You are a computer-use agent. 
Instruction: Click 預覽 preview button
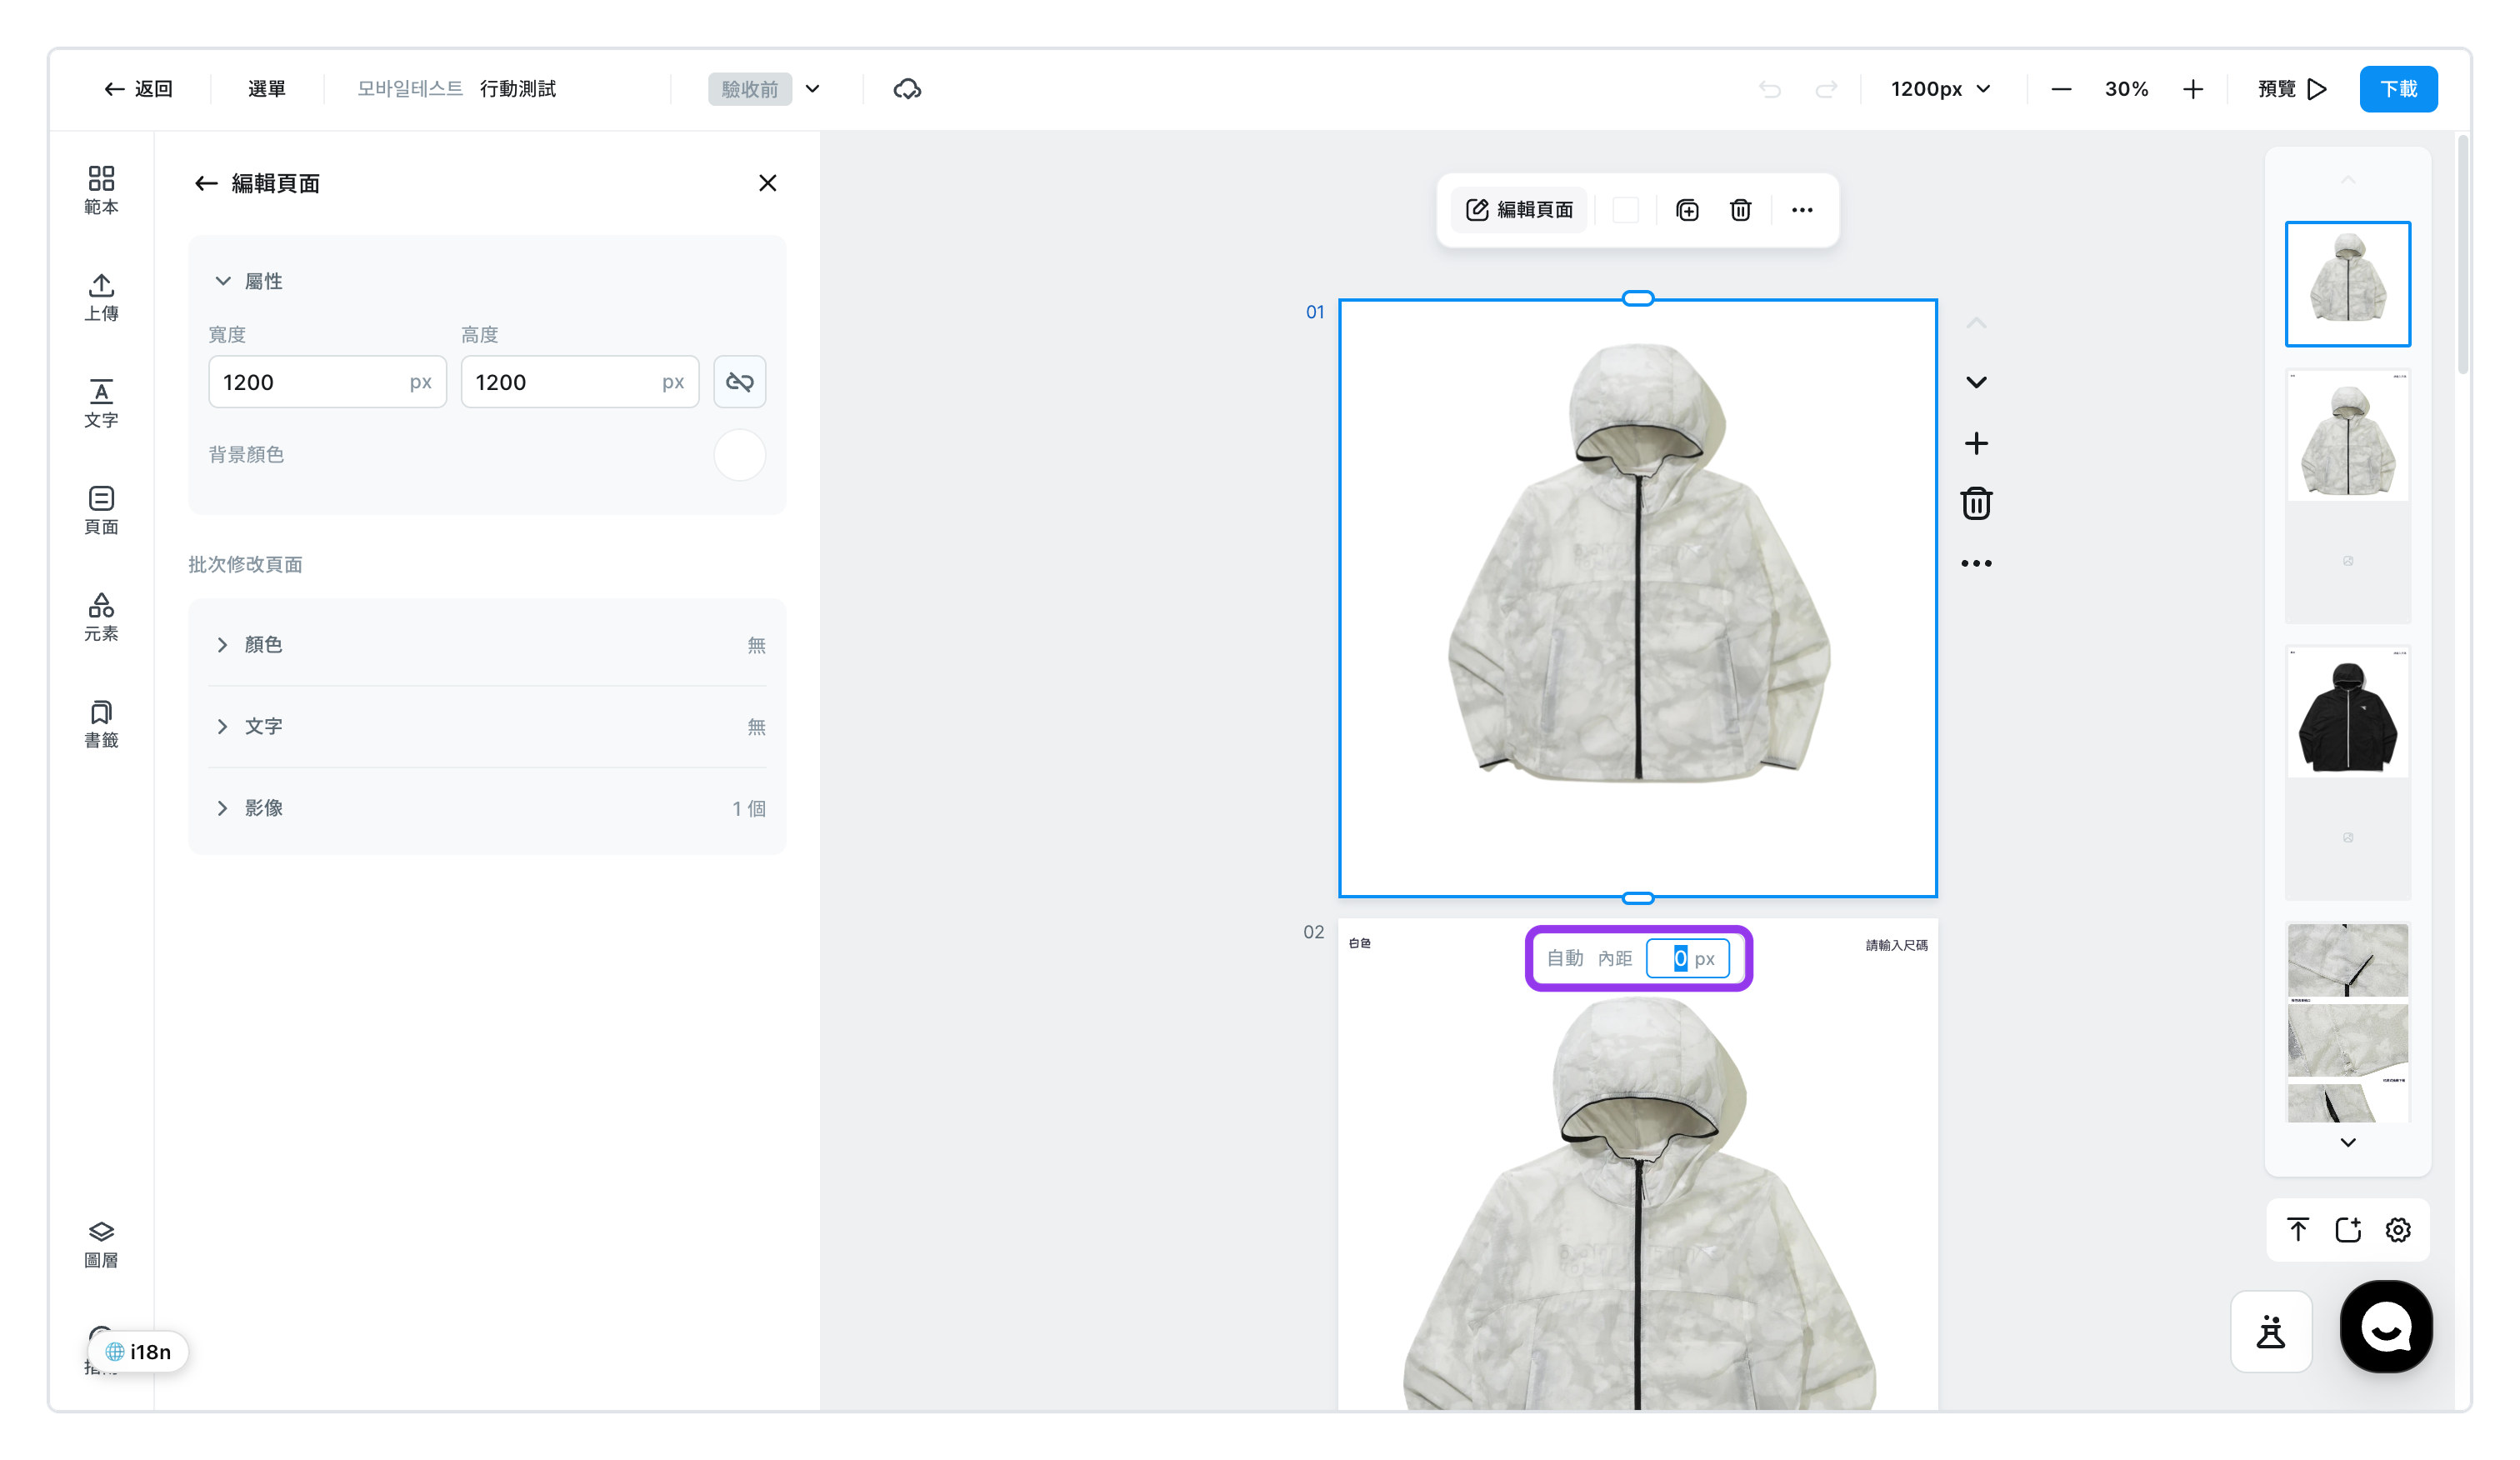click(x=2293, y=89)
